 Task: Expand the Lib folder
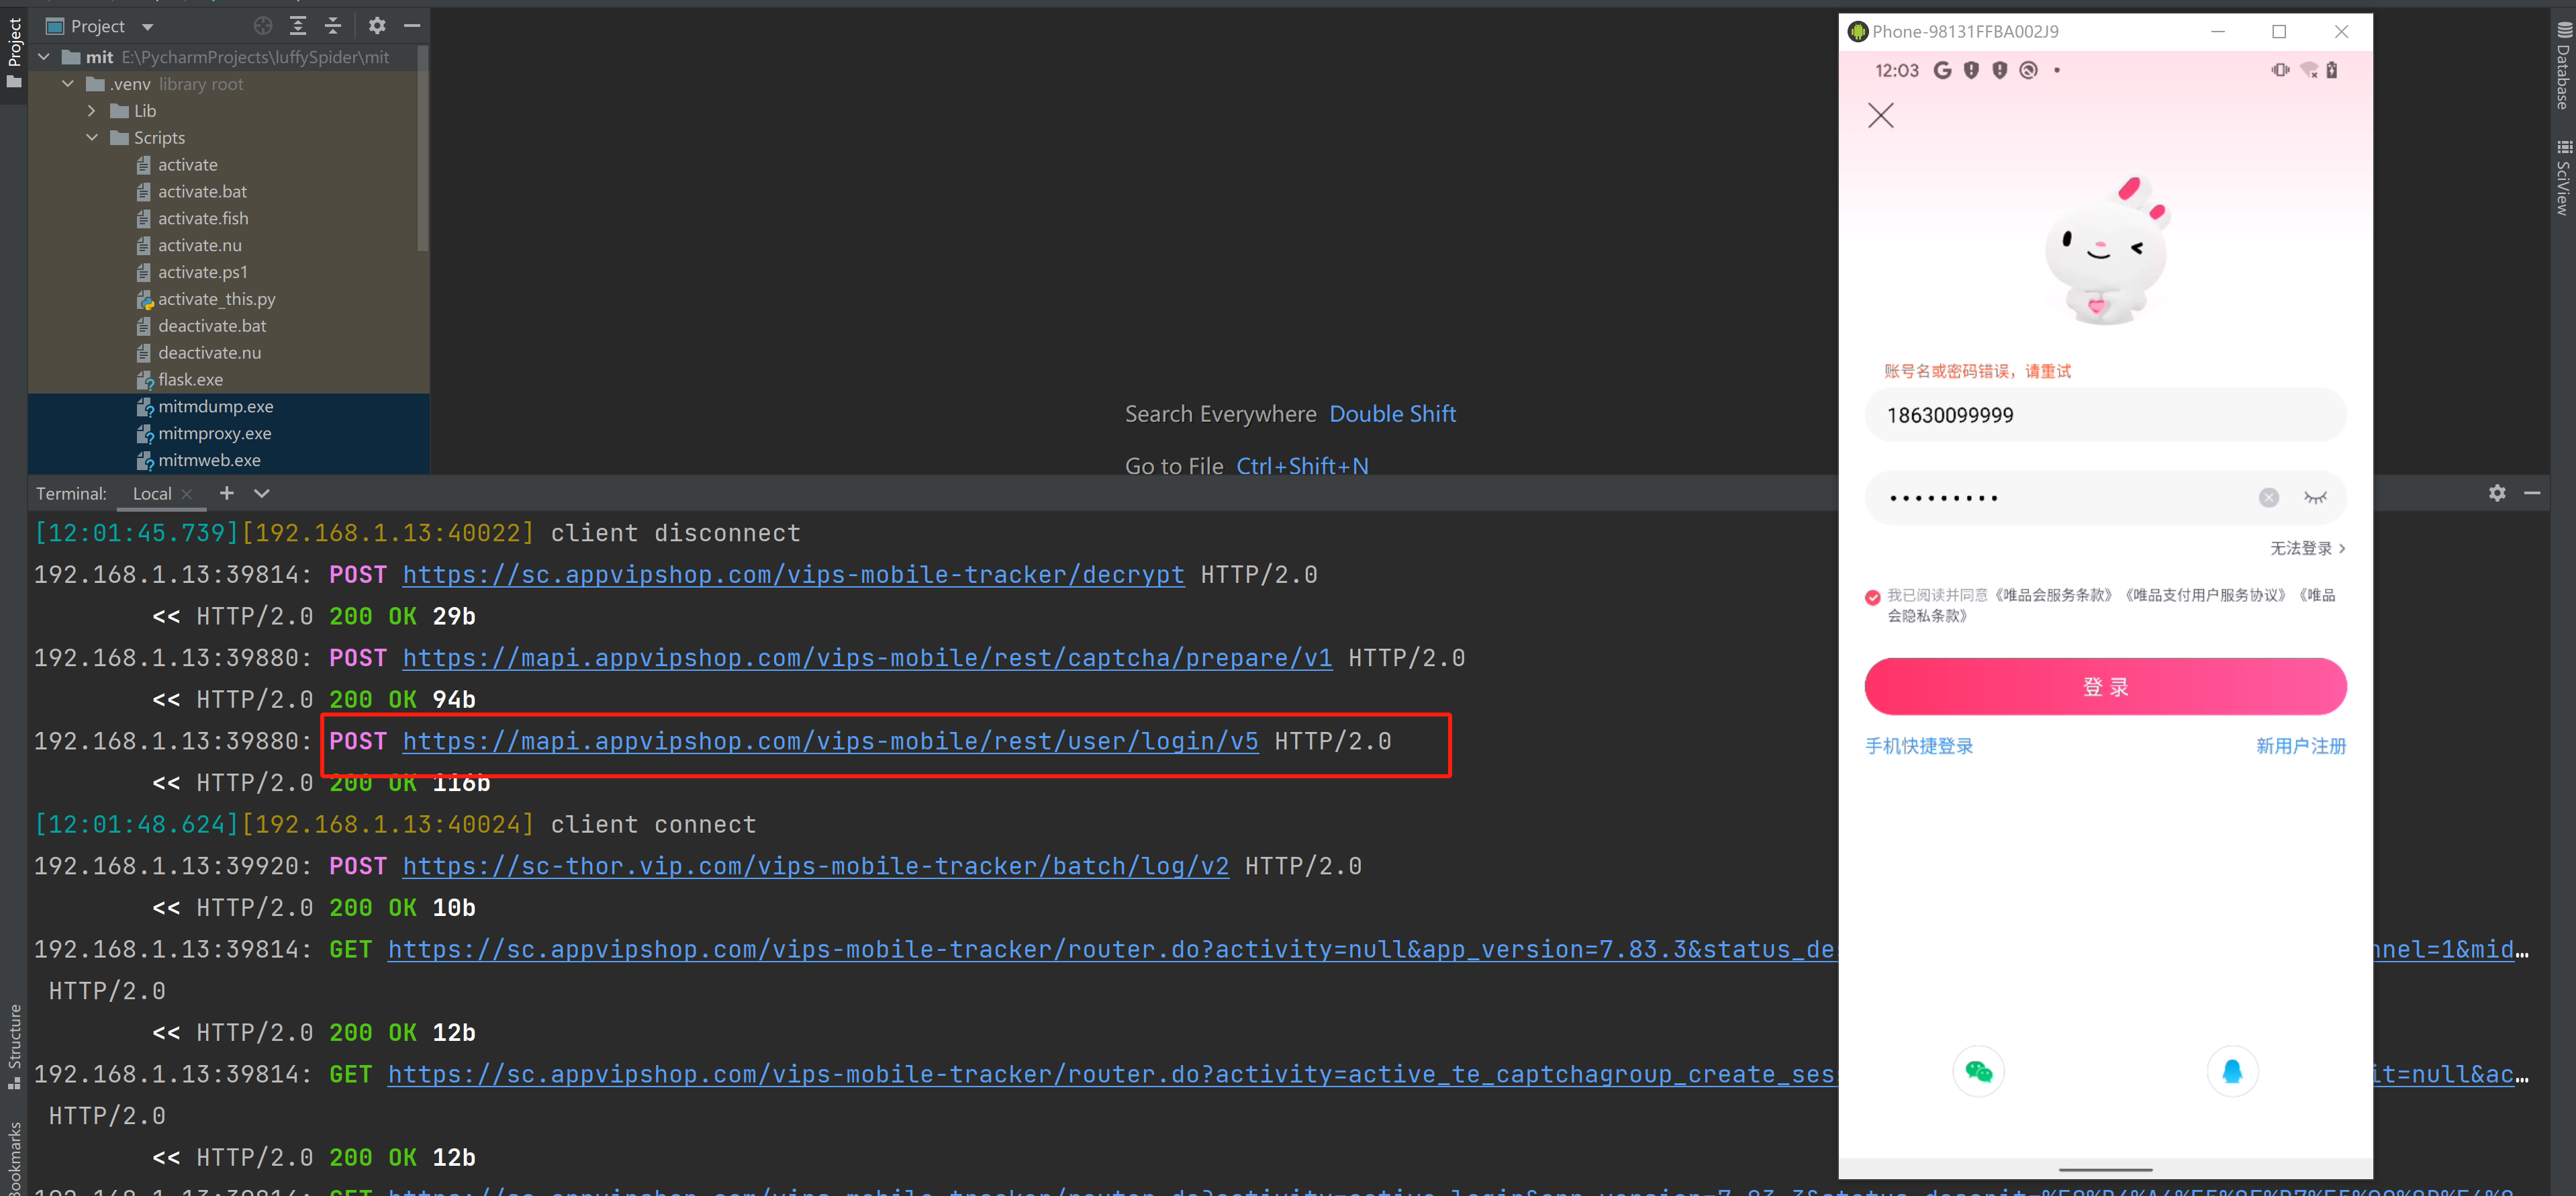click(x=92, y=111)
